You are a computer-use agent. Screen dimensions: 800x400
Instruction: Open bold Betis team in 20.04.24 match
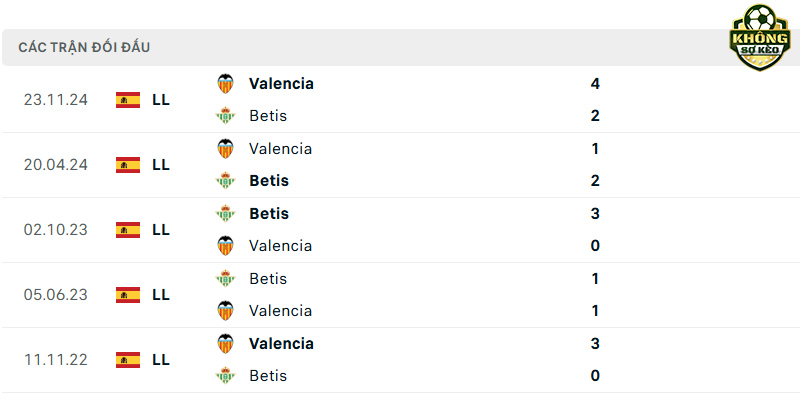pos(269,181)
